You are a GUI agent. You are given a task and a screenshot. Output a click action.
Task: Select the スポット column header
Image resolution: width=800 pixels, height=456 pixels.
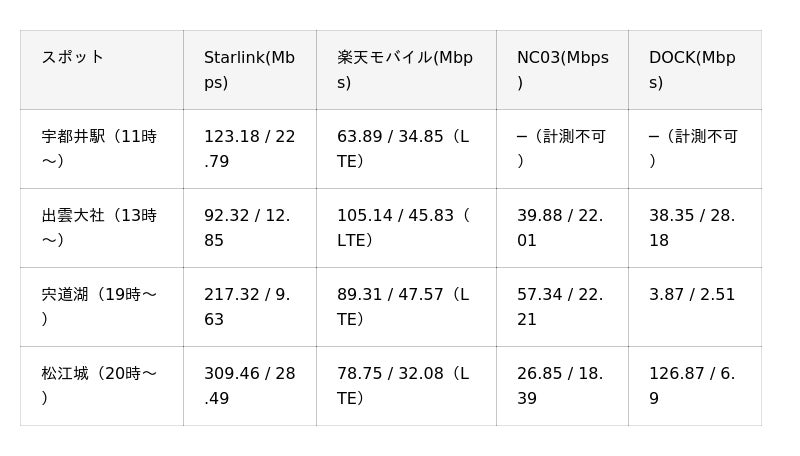(x=102, y=70)
